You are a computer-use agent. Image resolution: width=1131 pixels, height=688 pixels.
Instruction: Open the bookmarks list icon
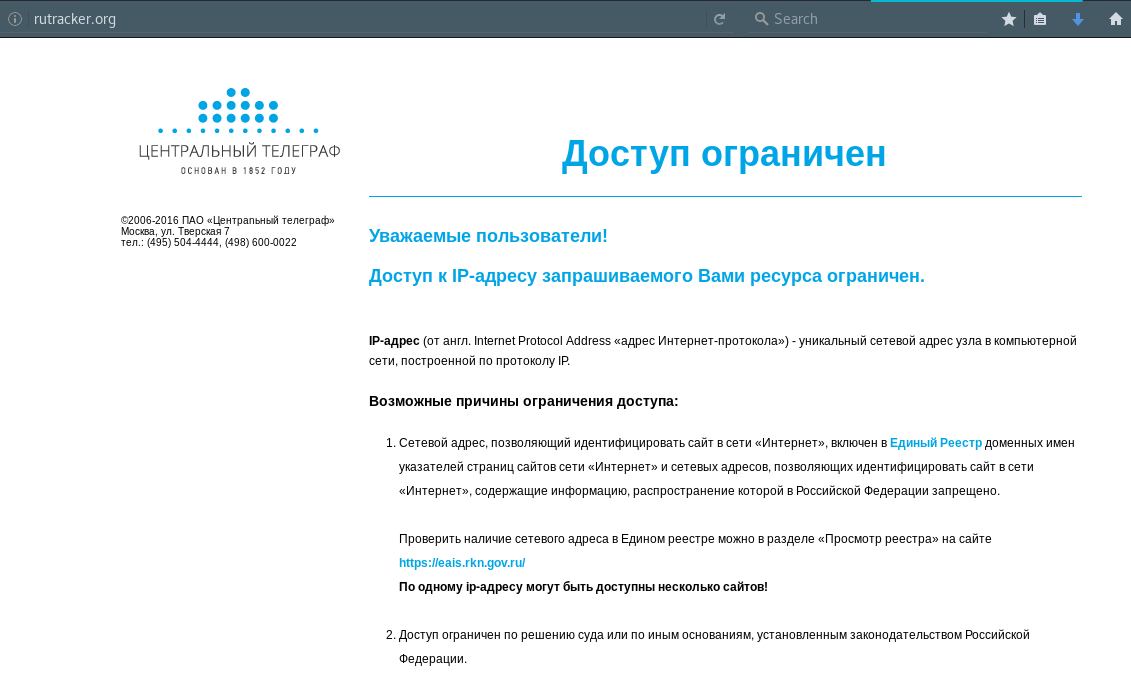click(1039, 19)
